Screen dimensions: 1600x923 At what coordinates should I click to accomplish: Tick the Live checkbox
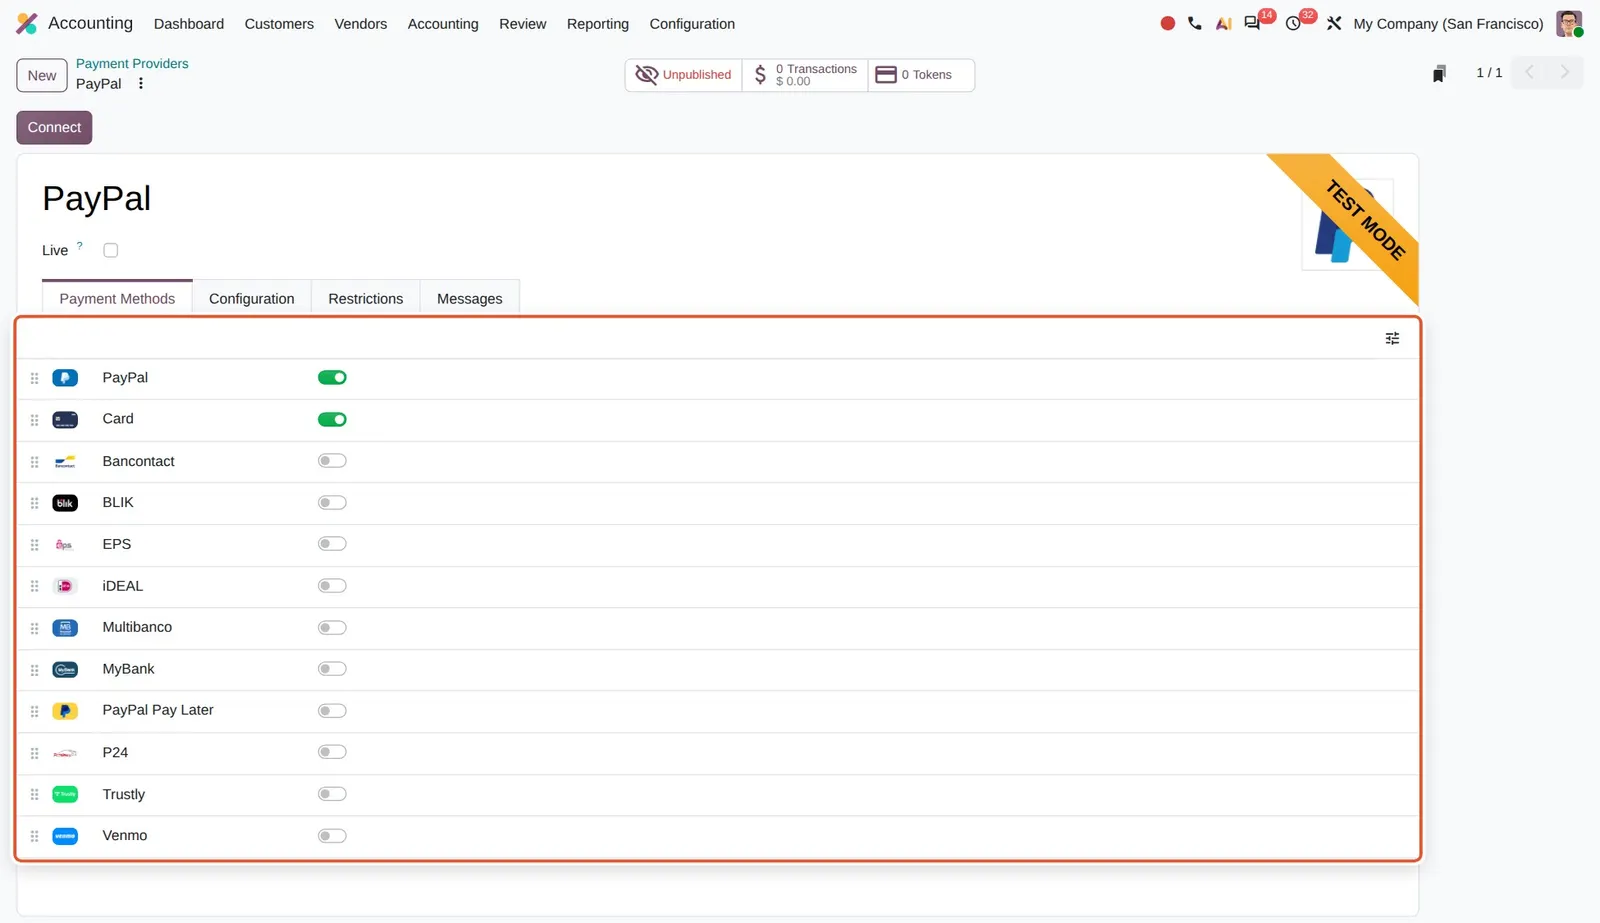click(x=111, y=250)
